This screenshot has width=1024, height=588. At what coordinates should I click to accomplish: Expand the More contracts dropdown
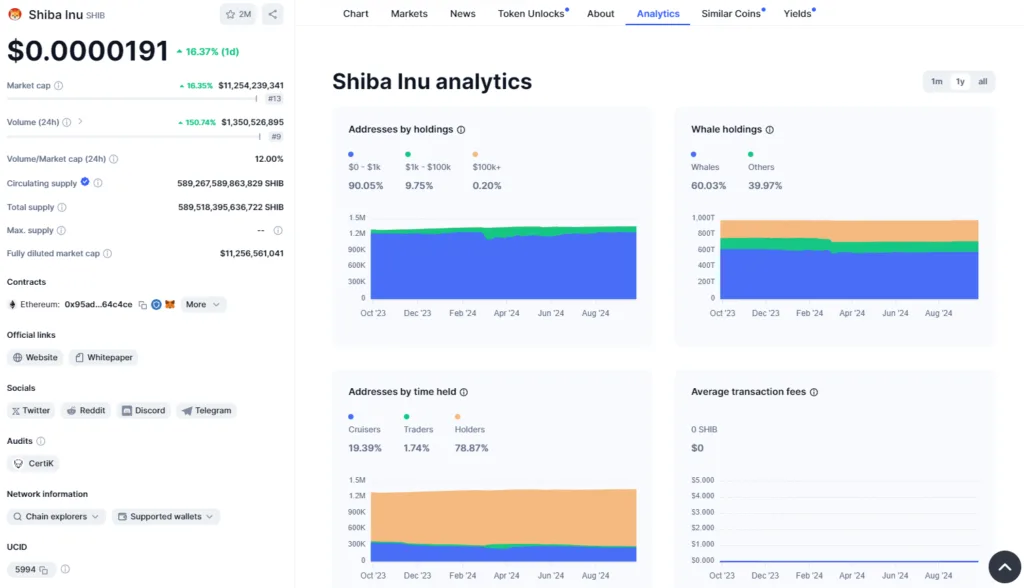[x=203, y=304]
